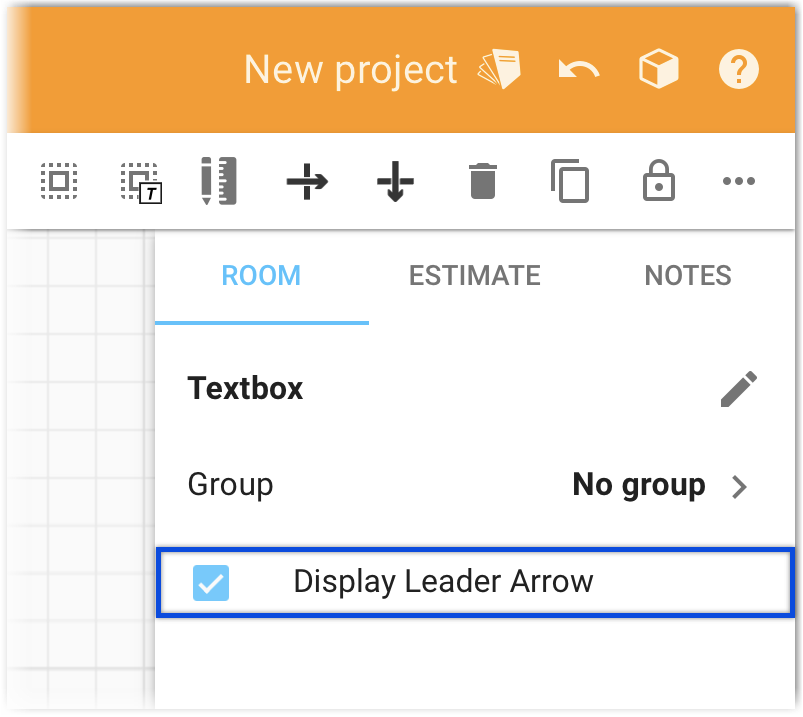
Task: Go to the NOTES tab
Action: 688,276
